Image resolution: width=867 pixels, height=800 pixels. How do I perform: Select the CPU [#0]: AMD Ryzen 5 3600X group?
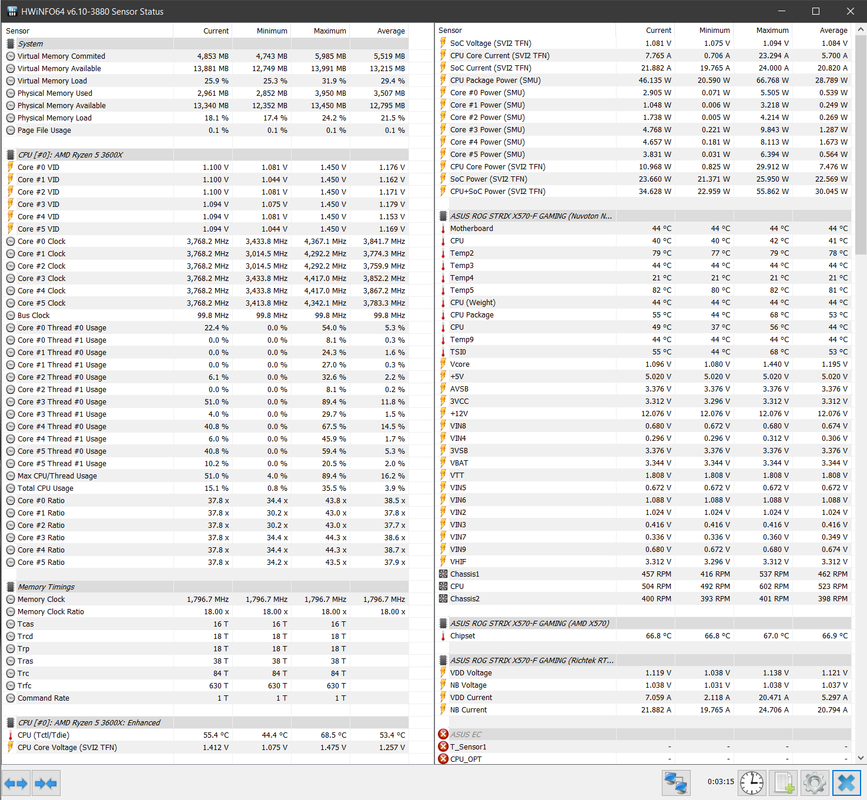pyautogui.click(x=207, y=155)
